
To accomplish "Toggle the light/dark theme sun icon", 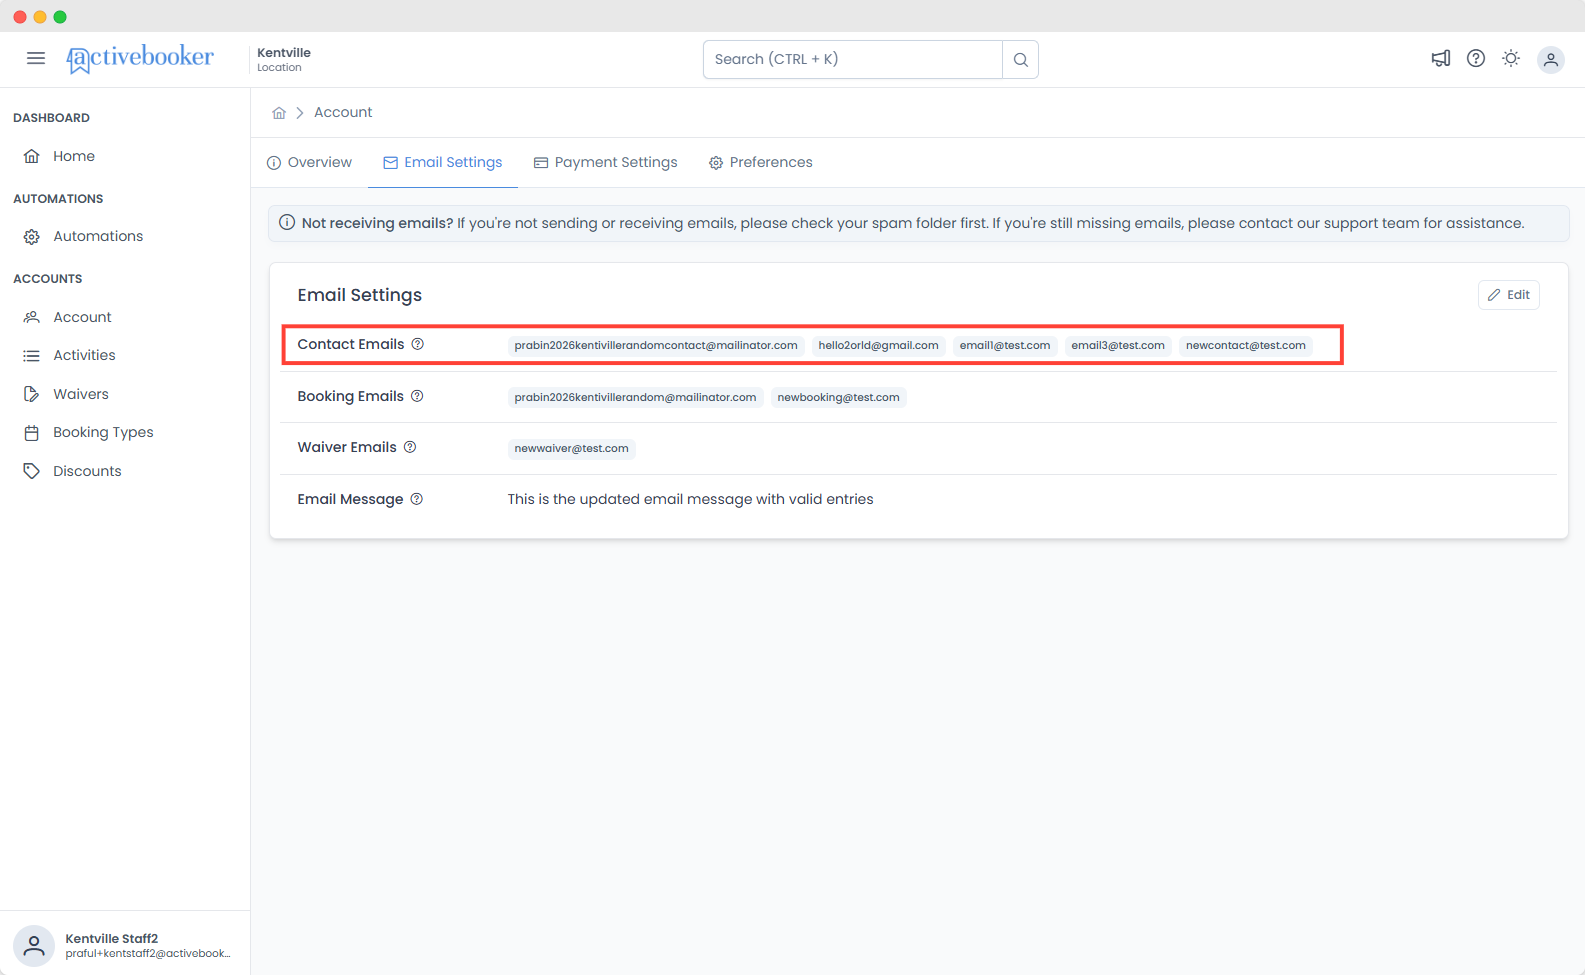I will [1510, 58].
